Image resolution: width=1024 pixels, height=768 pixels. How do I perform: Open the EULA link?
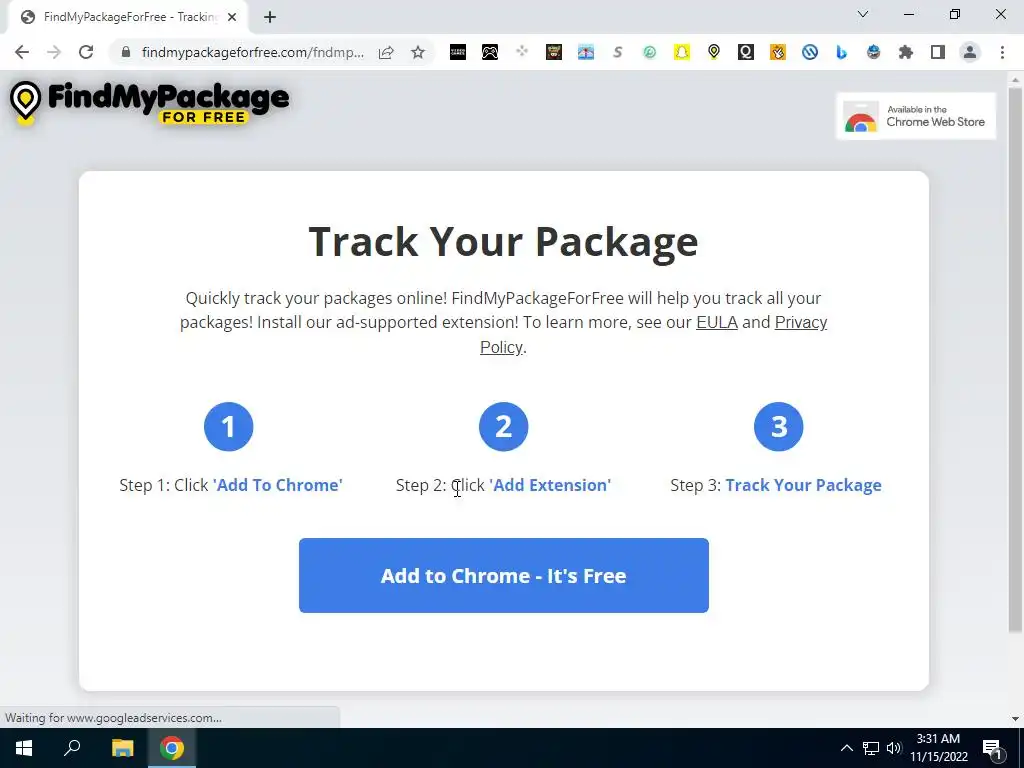(716, 322)
